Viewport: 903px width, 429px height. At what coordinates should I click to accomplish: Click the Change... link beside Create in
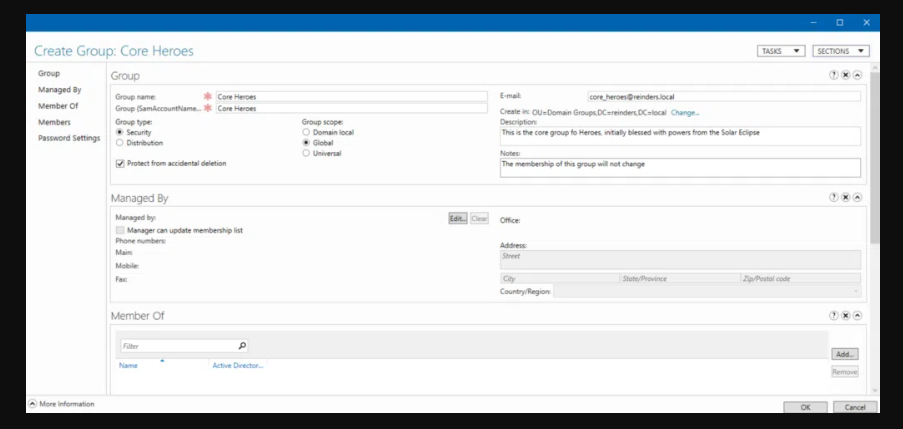coord(685,113)
